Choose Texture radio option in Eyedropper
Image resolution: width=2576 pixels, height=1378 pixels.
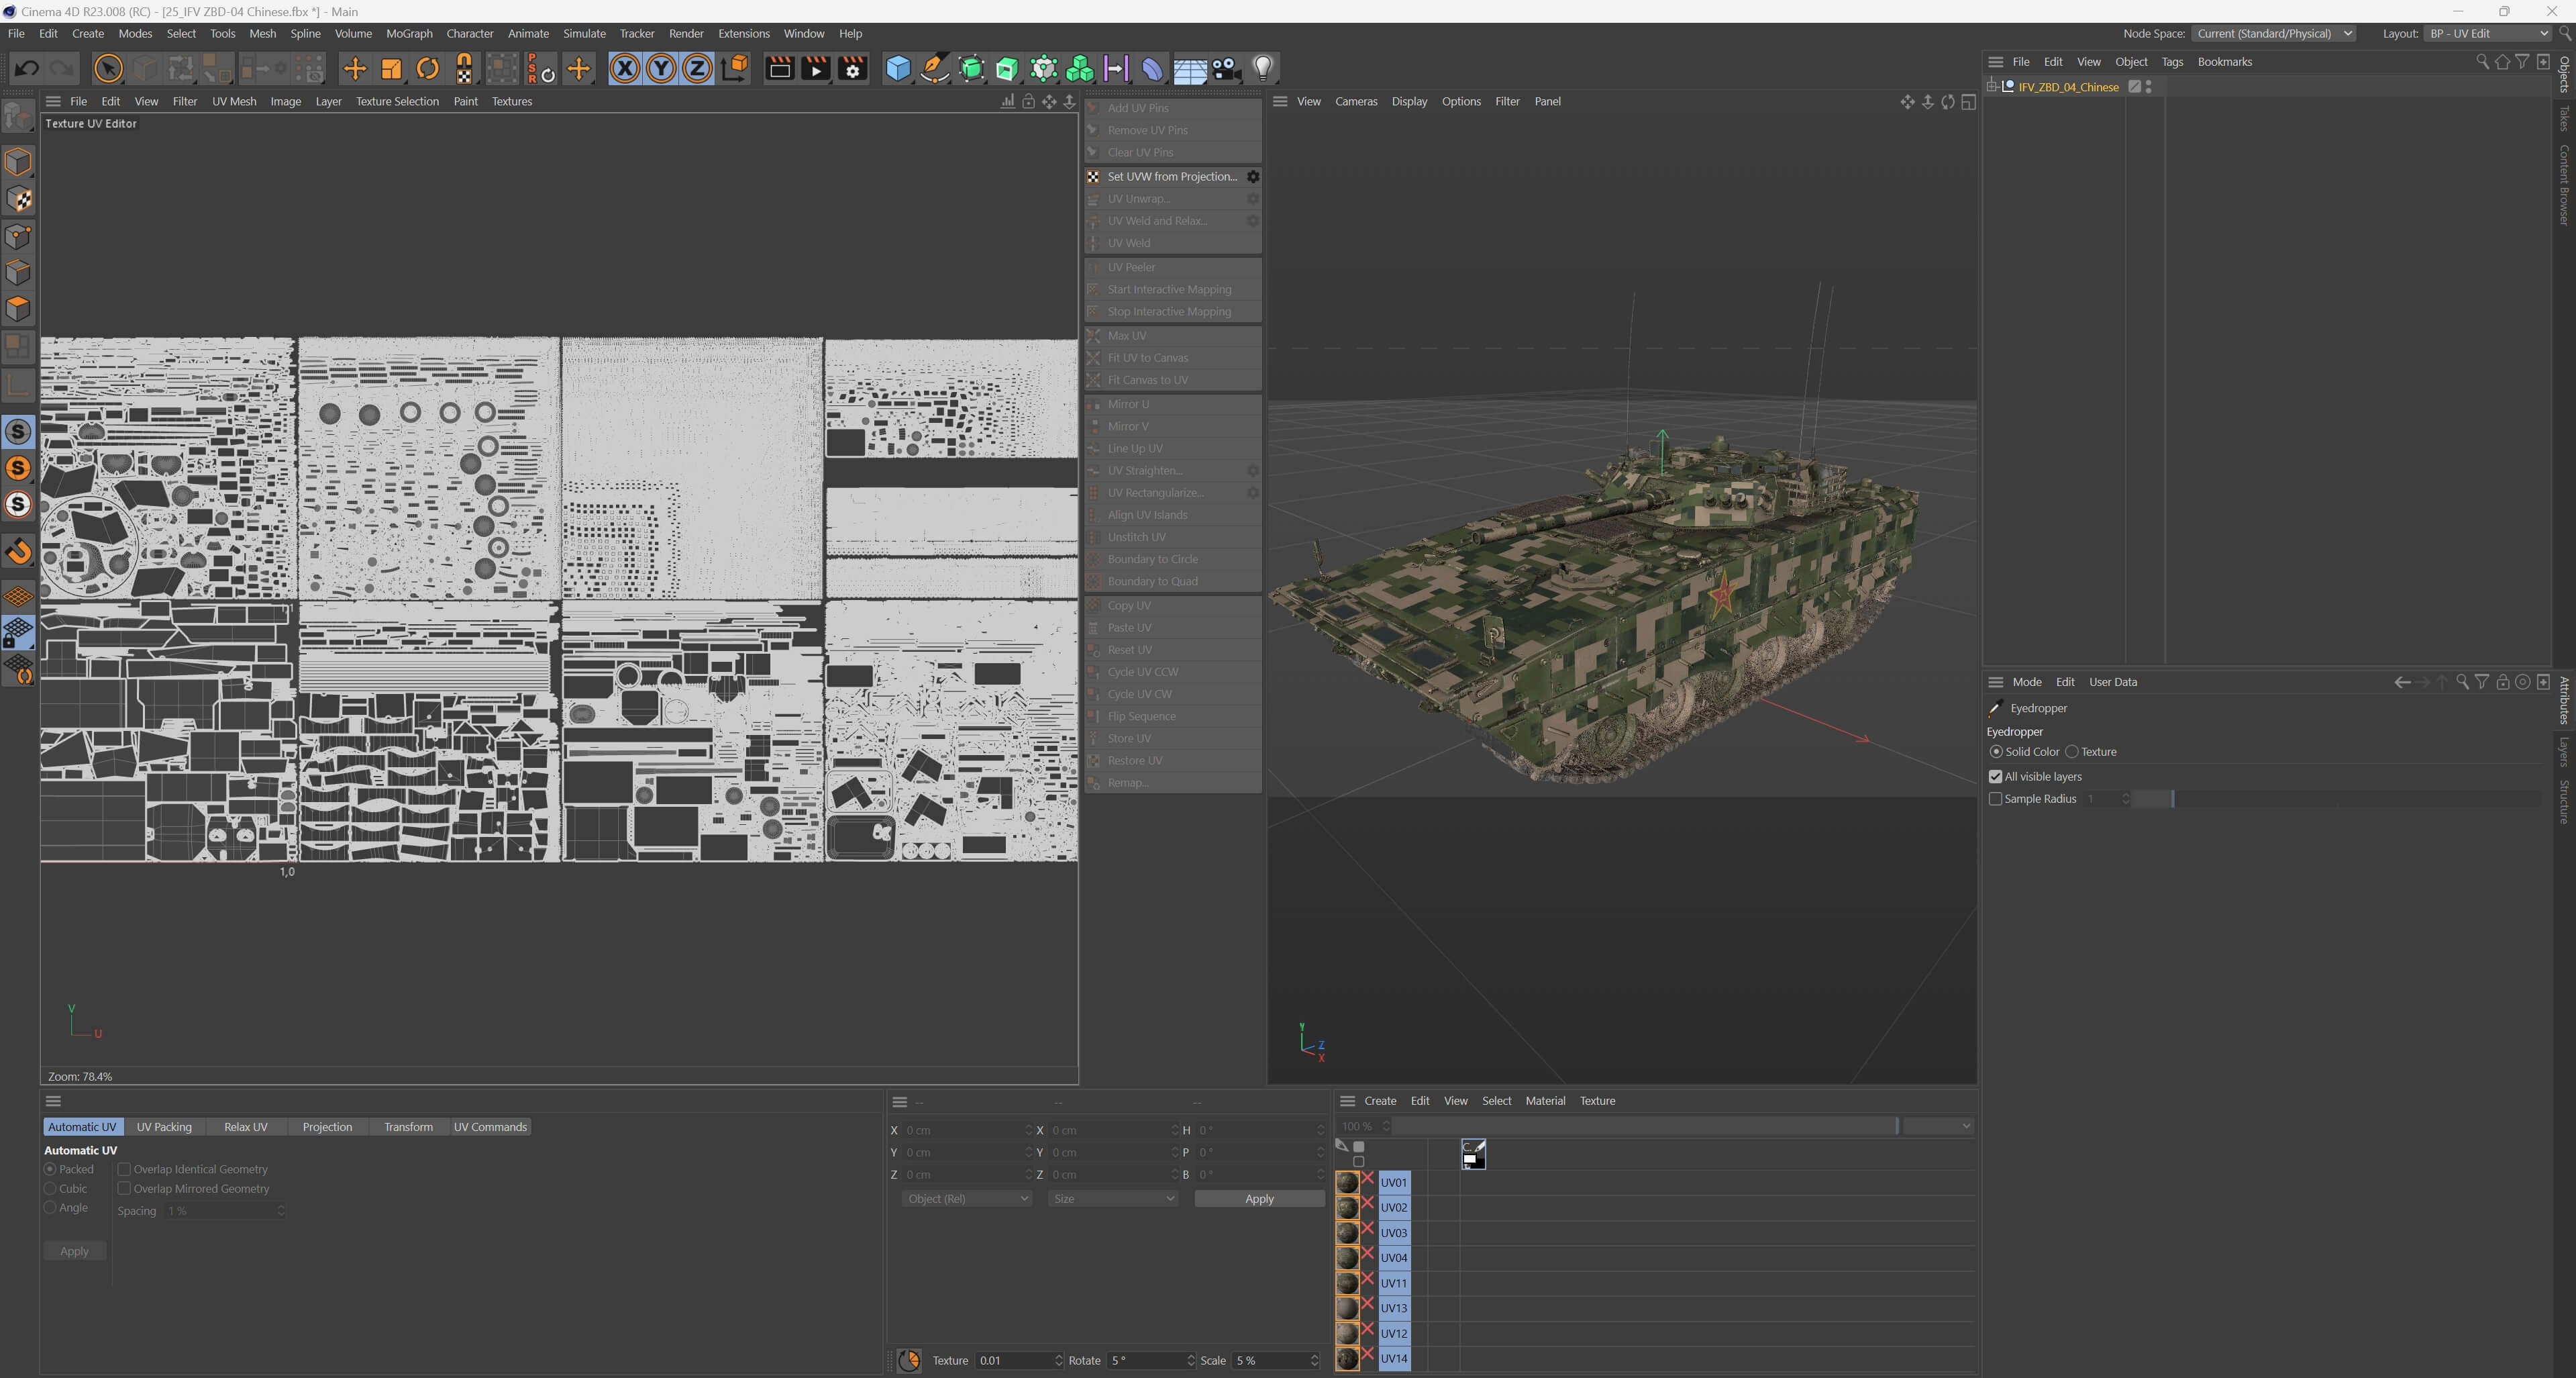click(x=2072, y=752)
